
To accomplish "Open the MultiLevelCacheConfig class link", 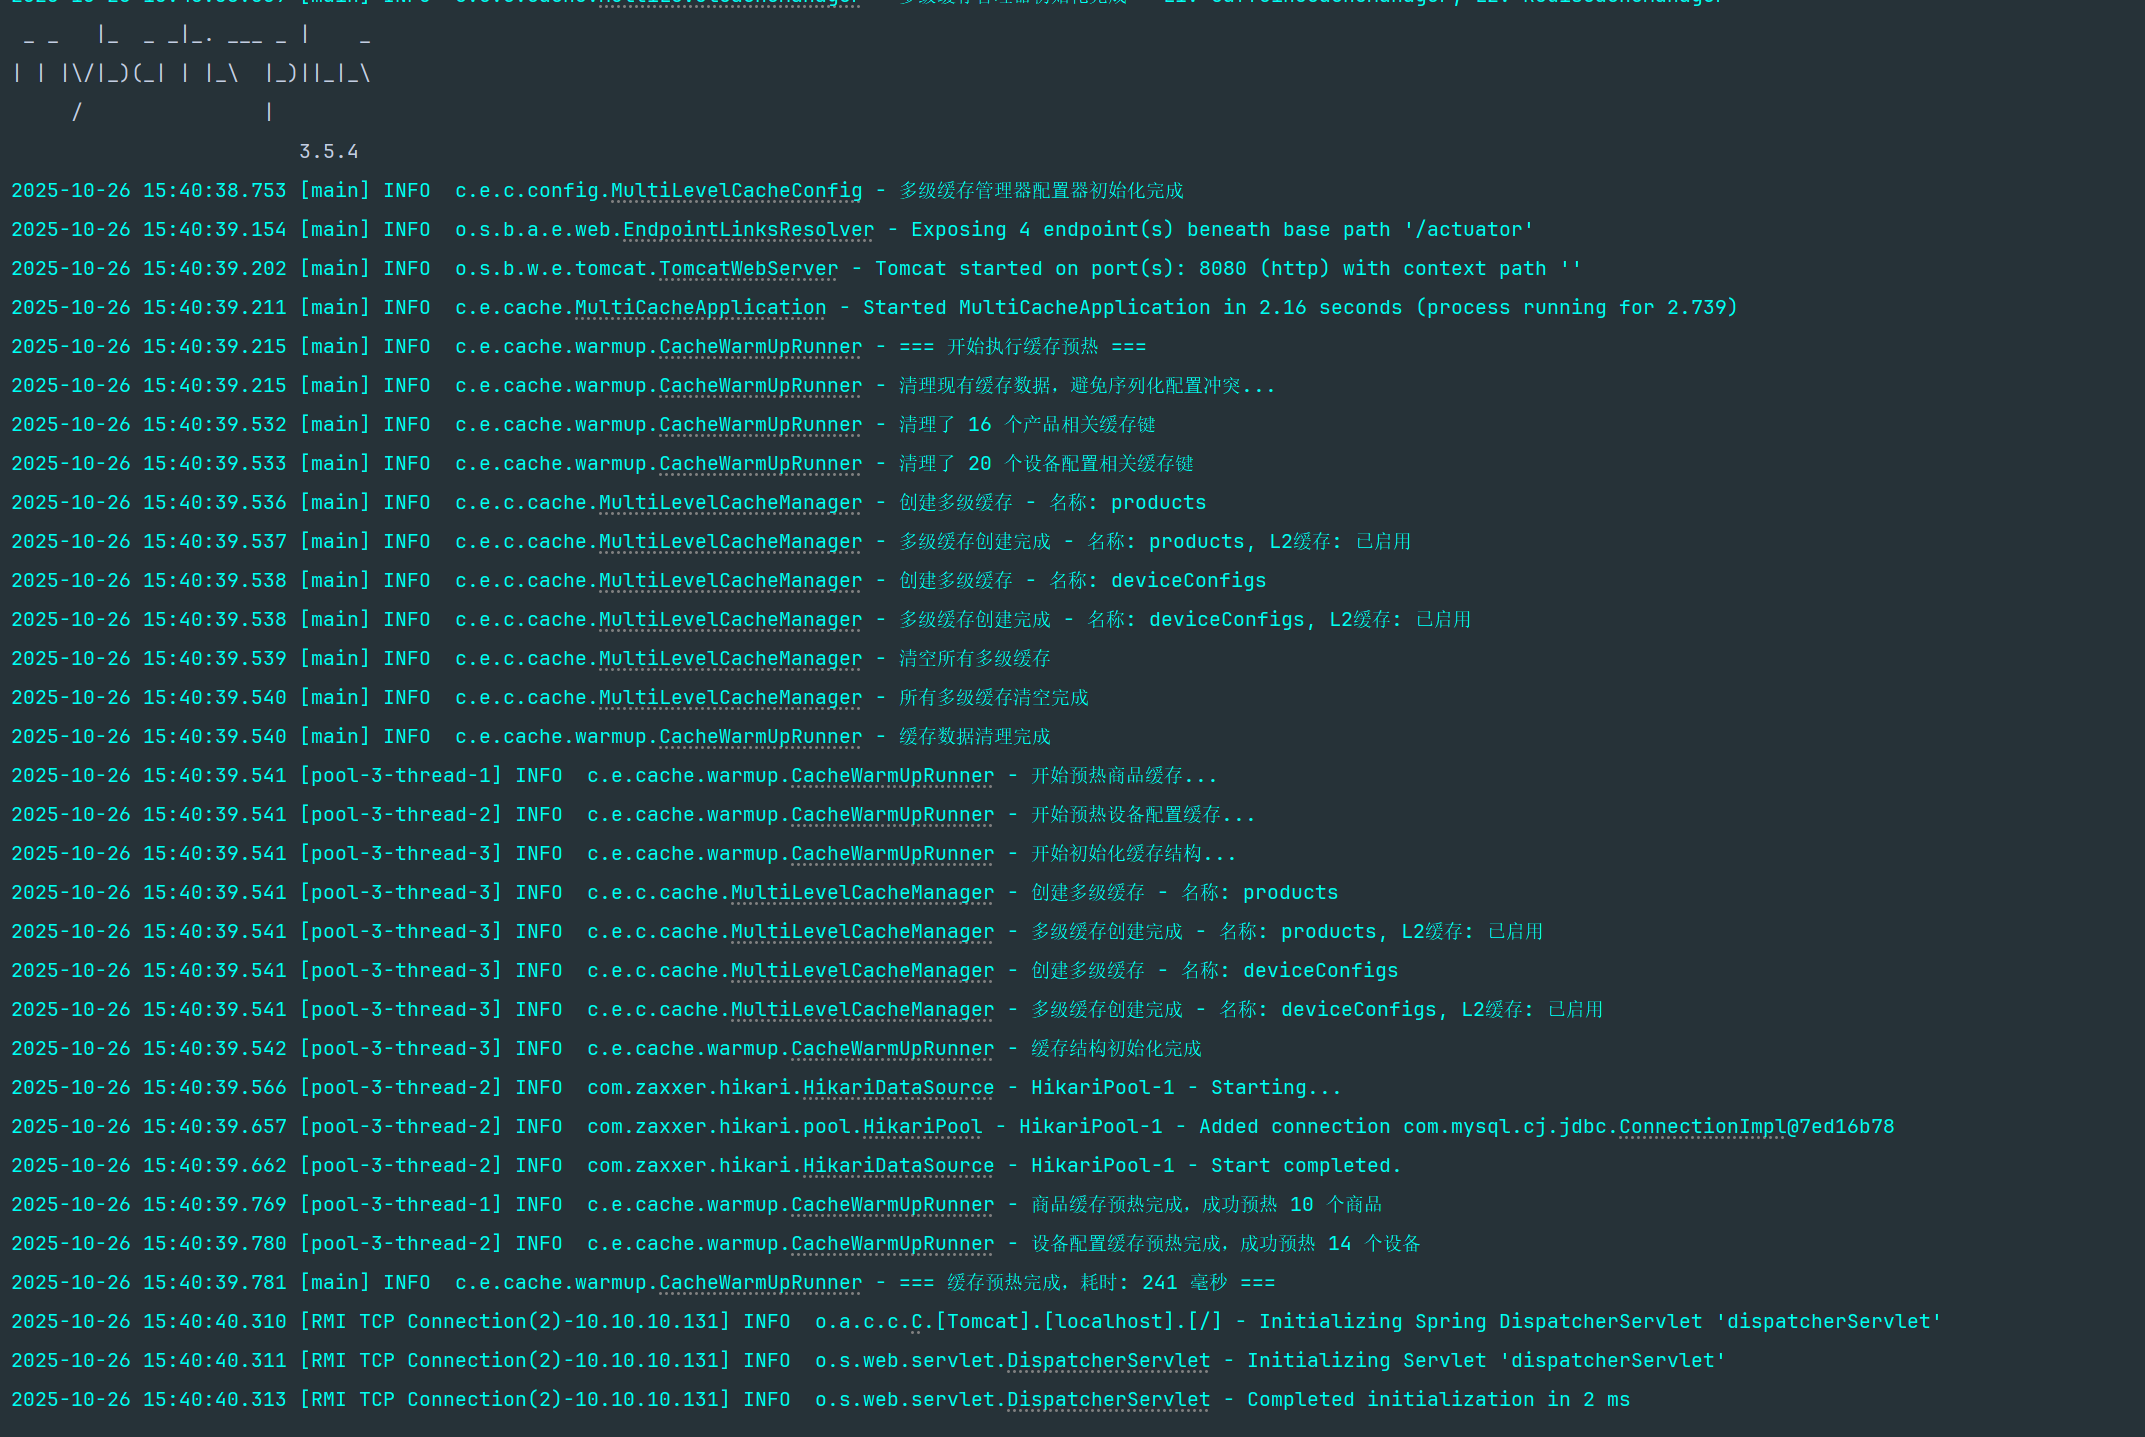I will (736, 191).
